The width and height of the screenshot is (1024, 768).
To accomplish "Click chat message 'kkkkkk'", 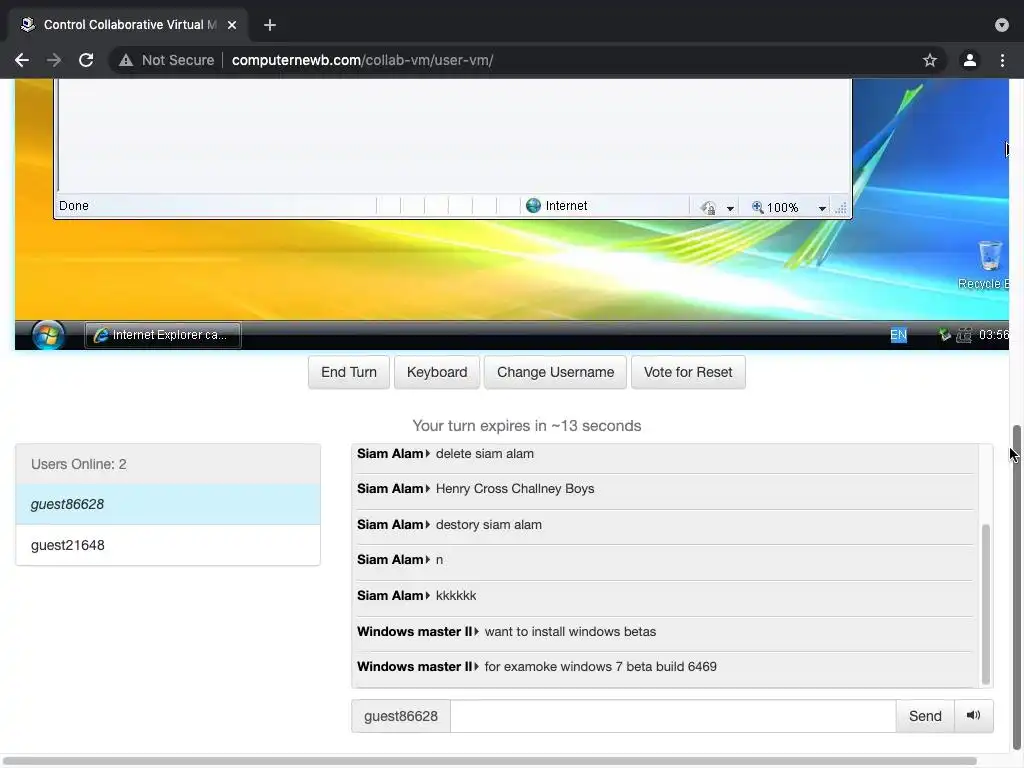I will 456,596.
